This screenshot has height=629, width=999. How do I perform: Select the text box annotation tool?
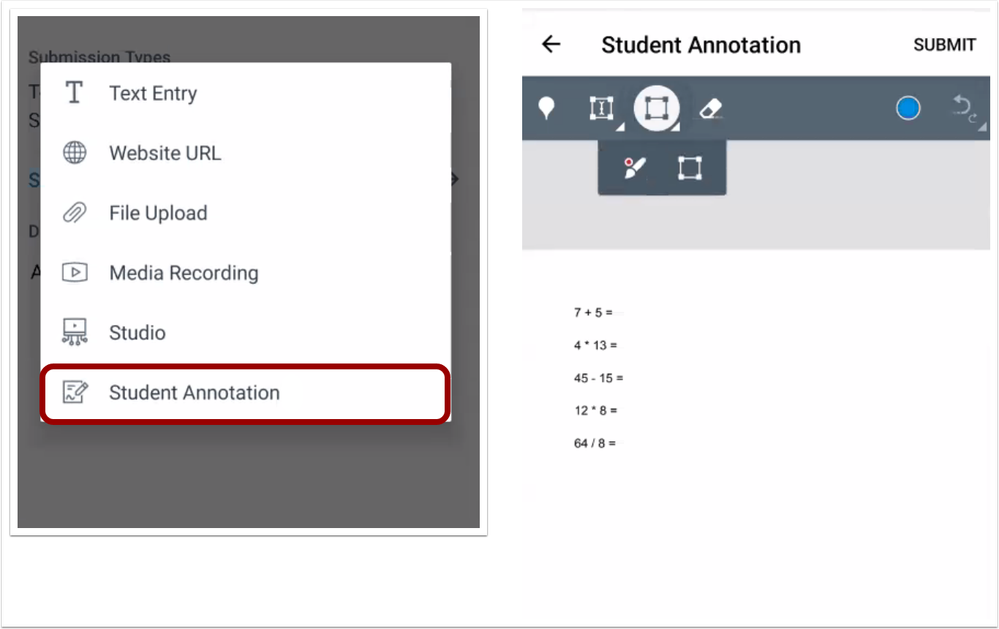click(601, 108)
